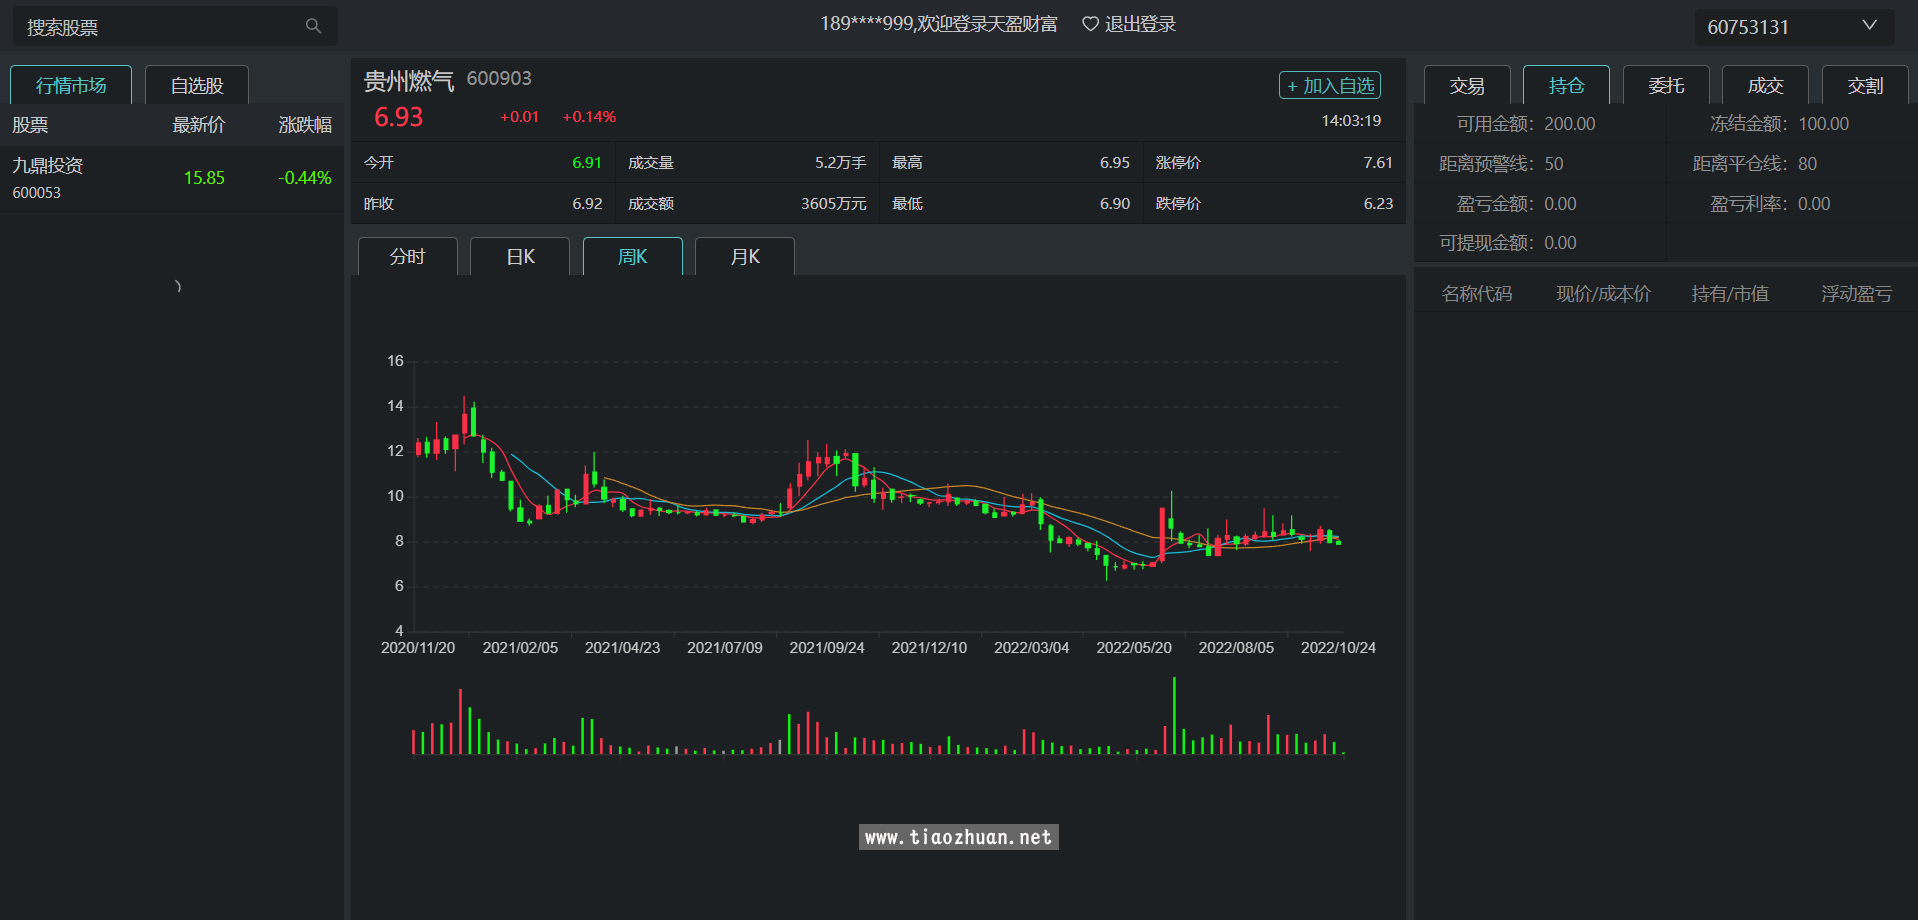Show the 月K monthly chart

tap(745, 257)
